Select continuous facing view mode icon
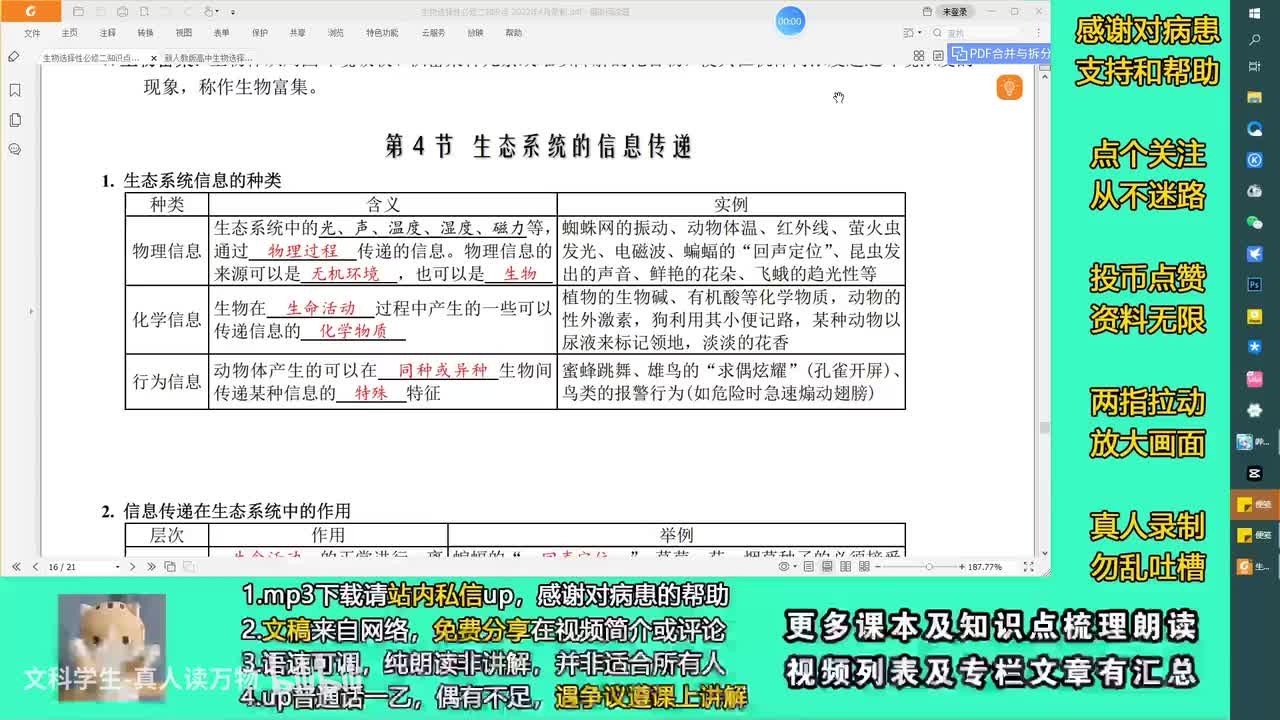This screenshot has height=720, width=1280. coord(864,567)
